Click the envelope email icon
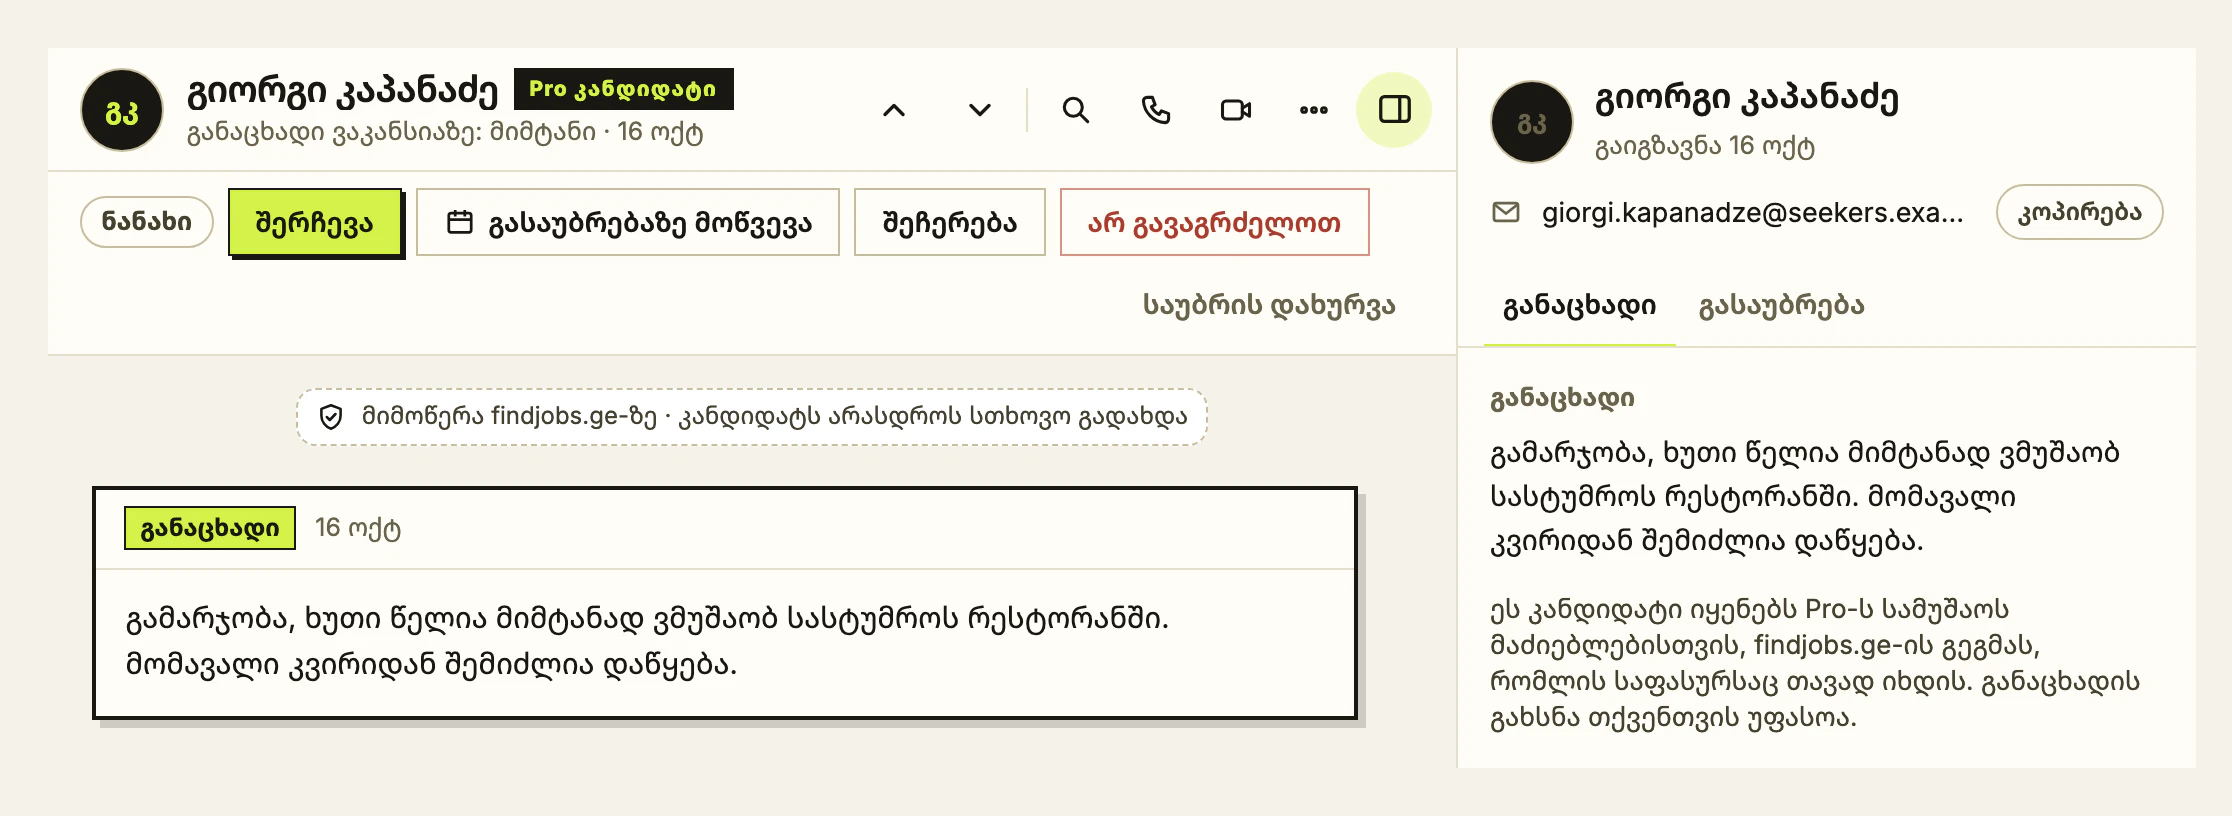 (1506, 212)
